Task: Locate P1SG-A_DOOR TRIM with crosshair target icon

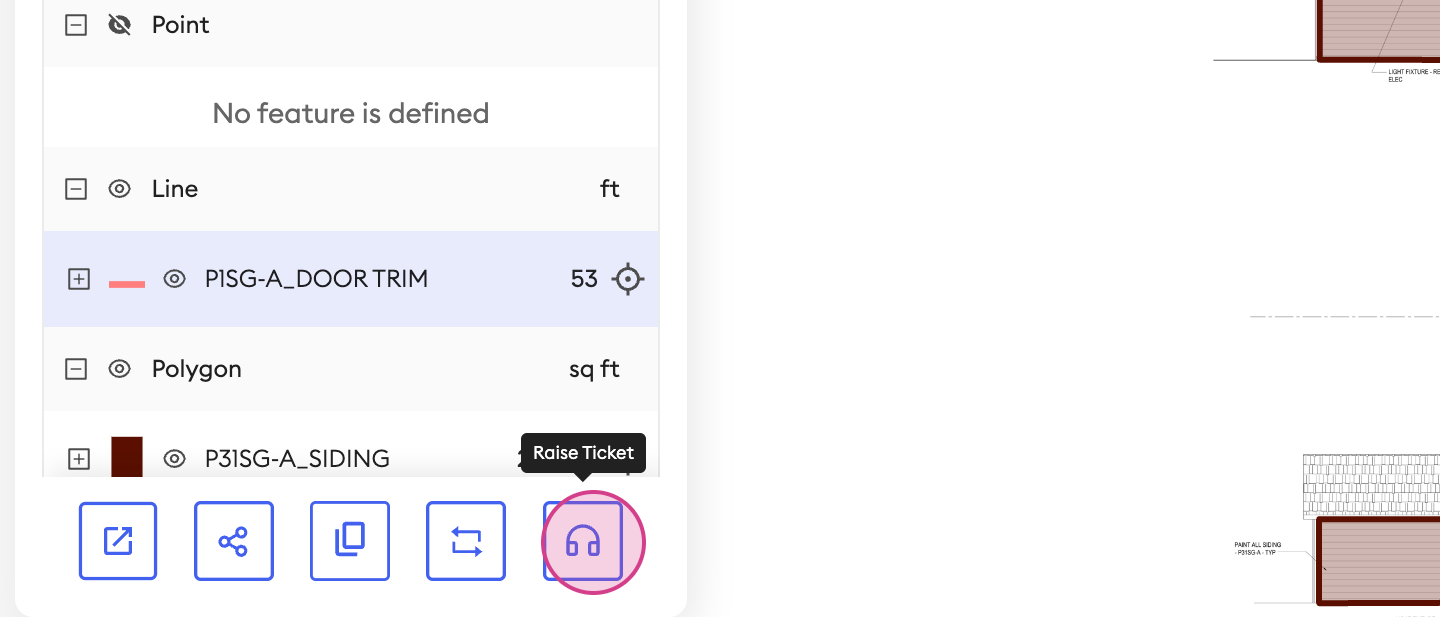Action: pyautogui.click(x=628, y=279)
